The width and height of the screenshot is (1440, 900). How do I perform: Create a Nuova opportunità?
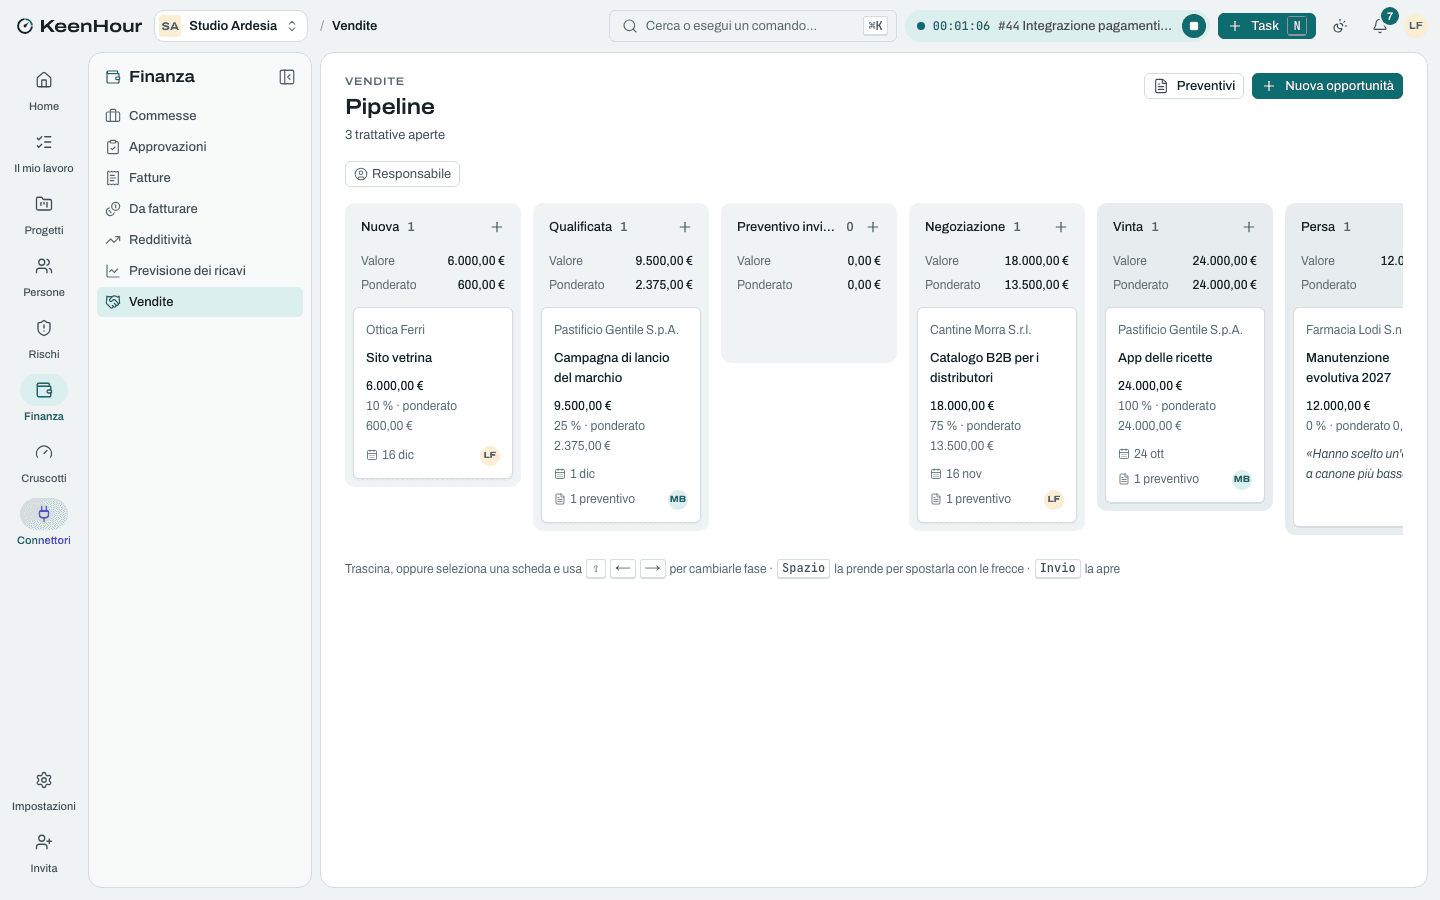point(1327,86)
